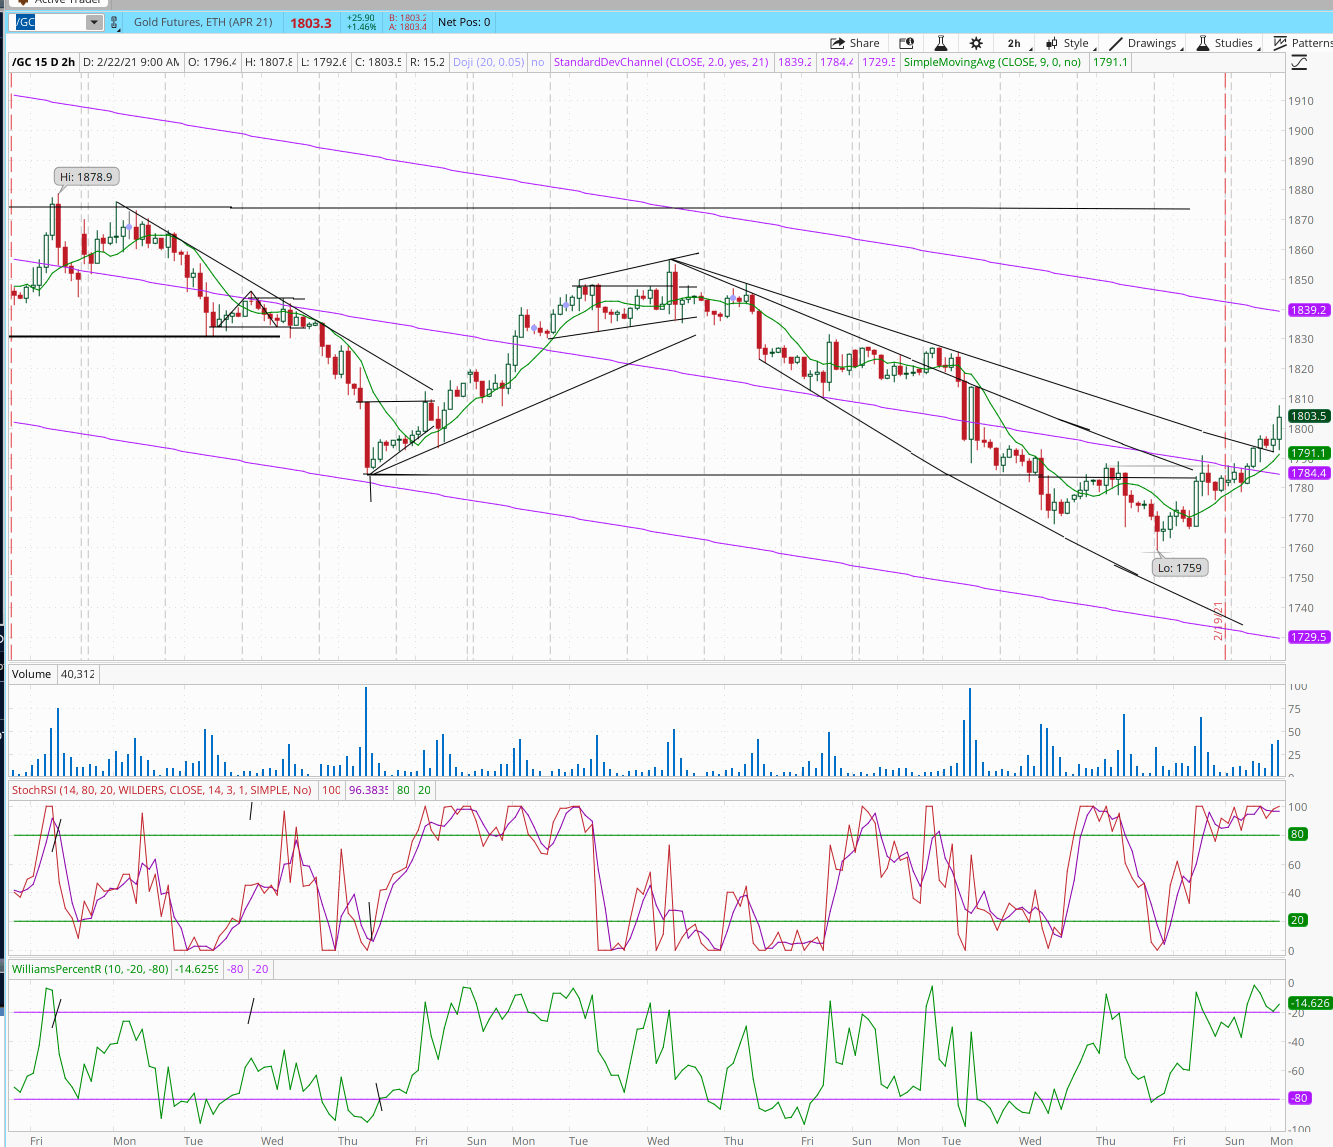Click the O: 1796.4 open value
1333x1147 pixels.
[212, 62]
